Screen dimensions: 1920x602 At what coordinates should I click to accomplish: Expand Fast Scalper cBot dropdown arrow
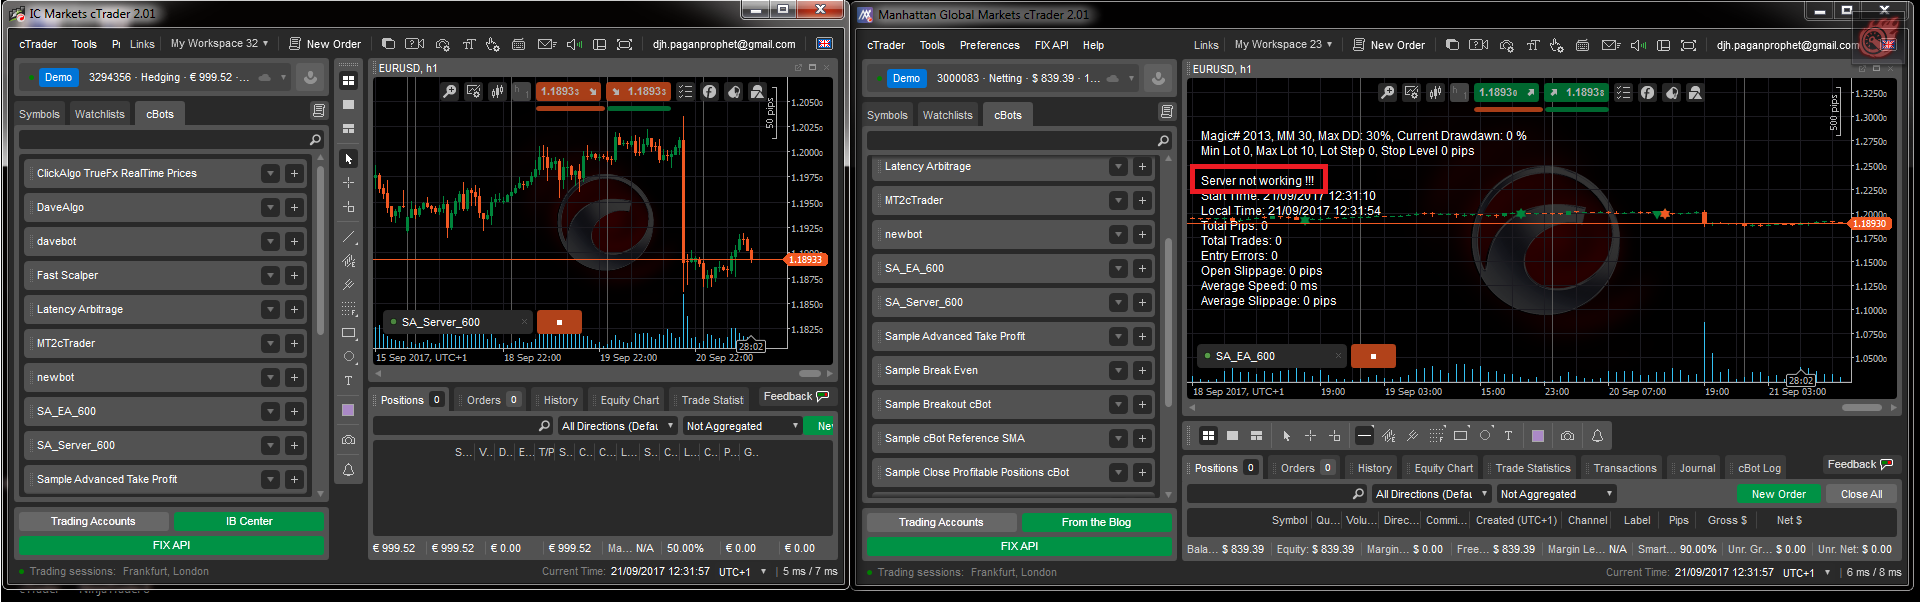coord(270,275)
